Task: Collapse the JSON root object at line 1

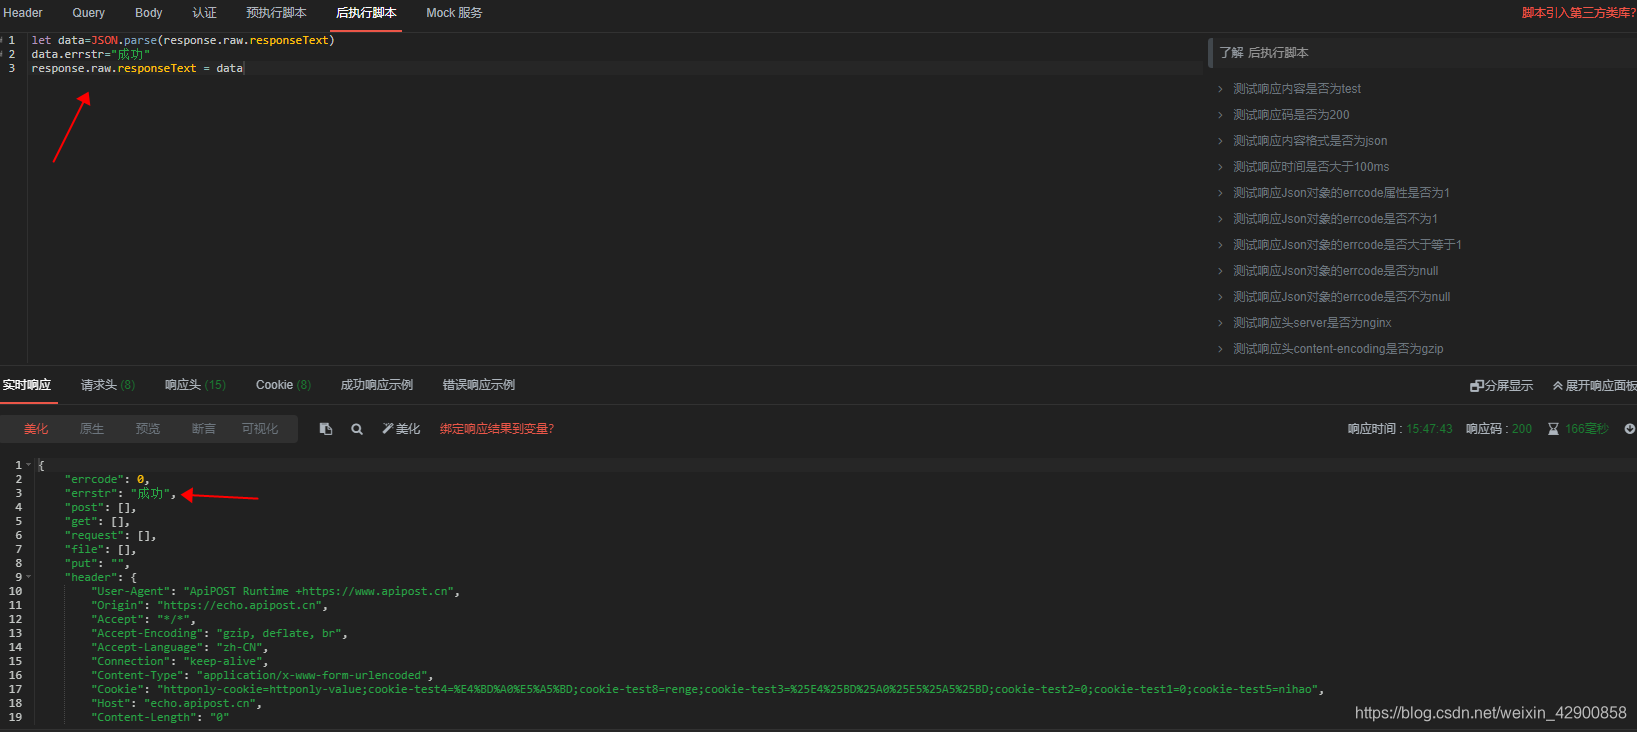Action: click(29, 465)
